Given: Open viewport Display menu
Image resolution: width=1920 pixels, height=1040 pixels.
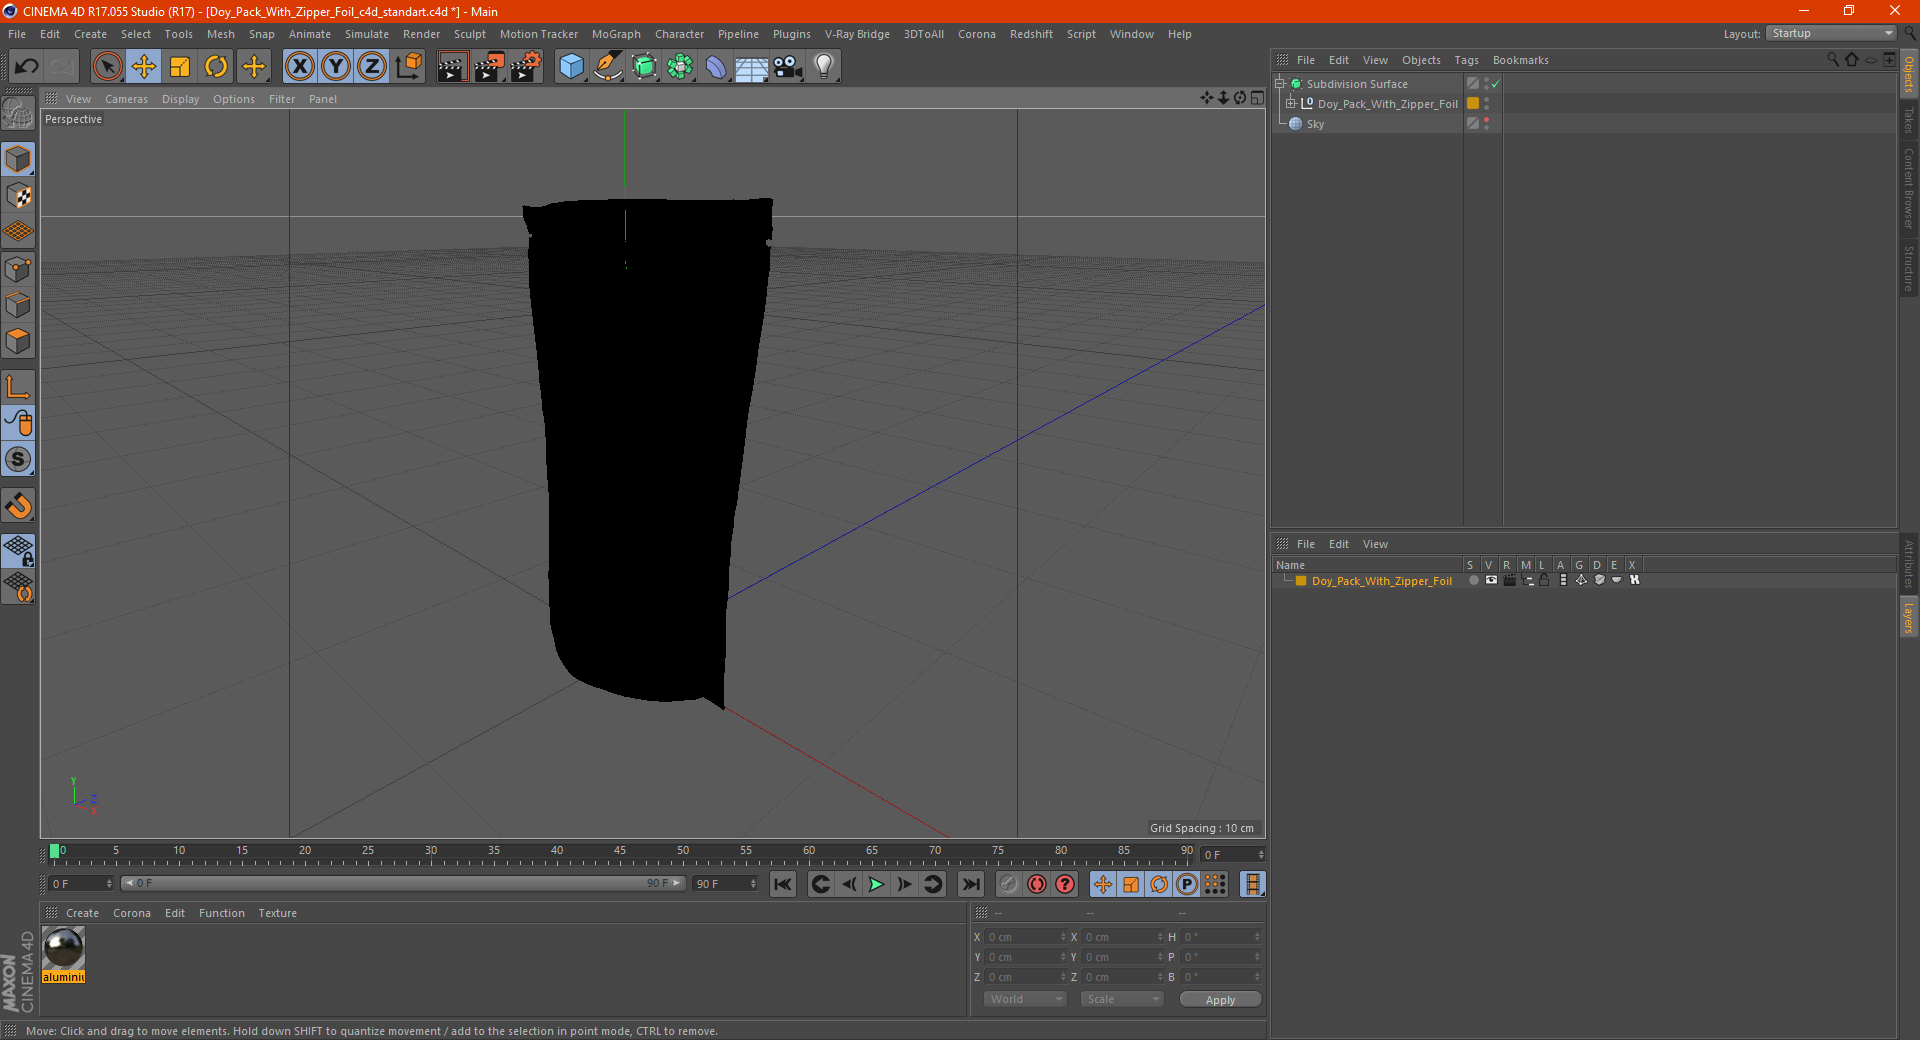Looking at the screenshot, I should point(180,99).
